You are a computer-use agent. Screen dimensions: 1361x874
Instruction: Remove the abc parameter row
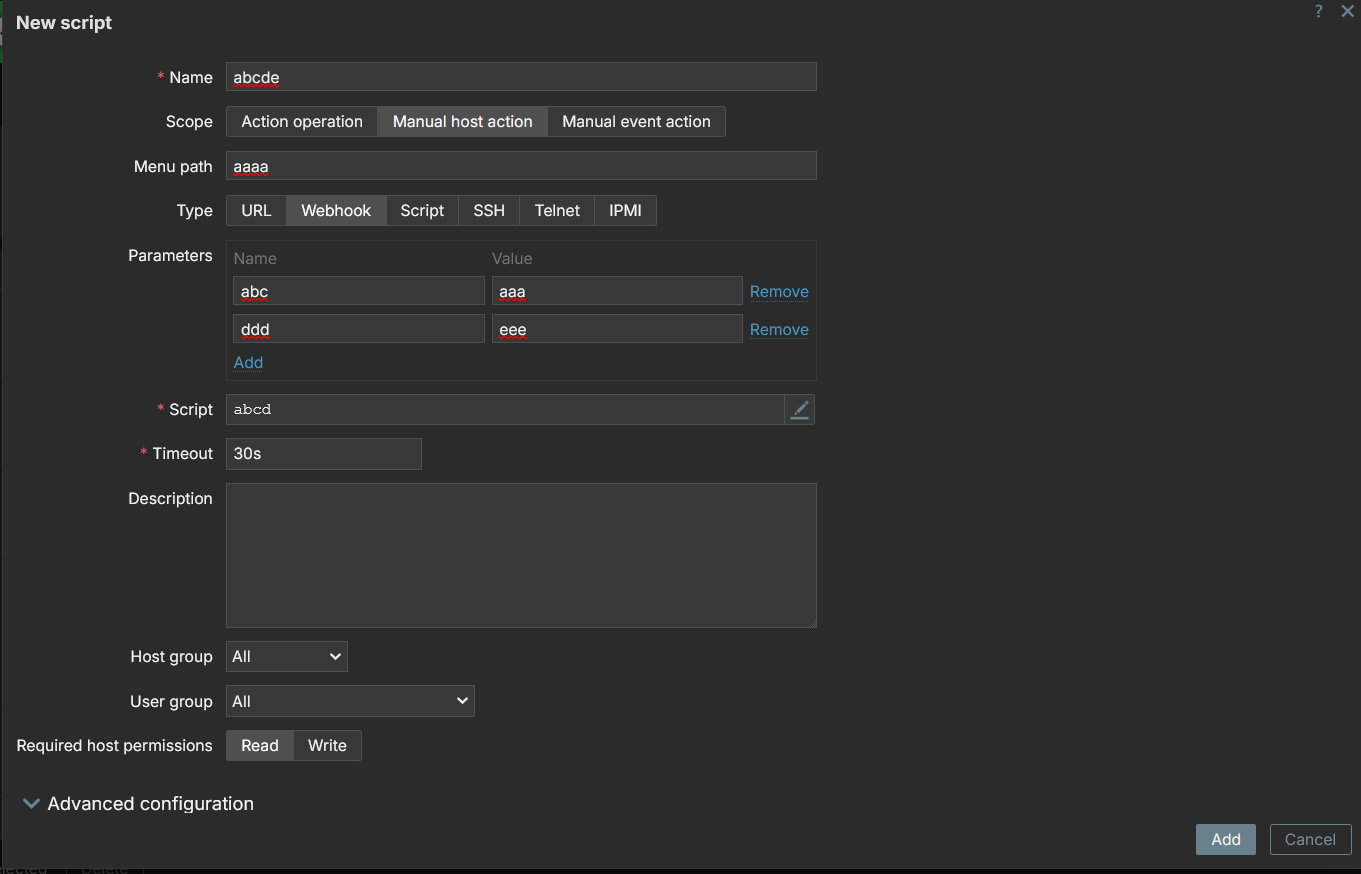pyautogui.click(x=779, y=292)
